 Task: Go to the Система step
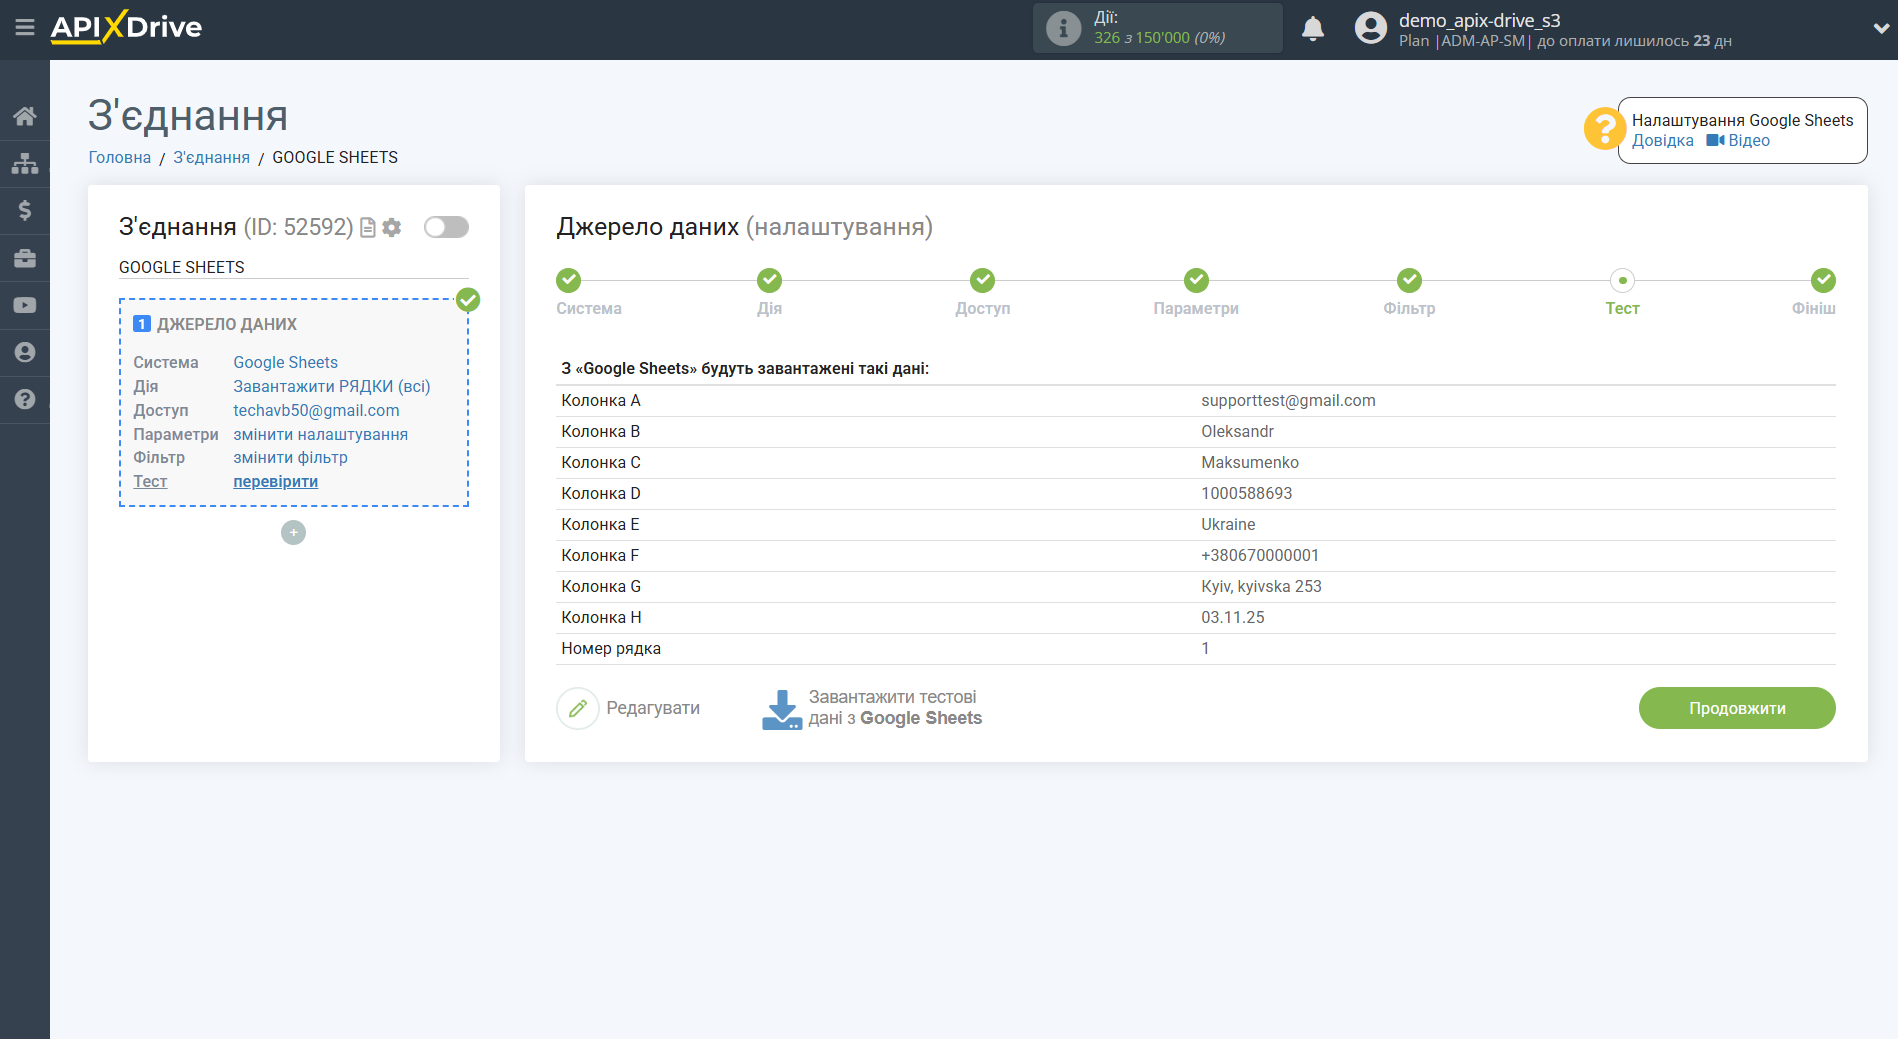tap(568, 281)
